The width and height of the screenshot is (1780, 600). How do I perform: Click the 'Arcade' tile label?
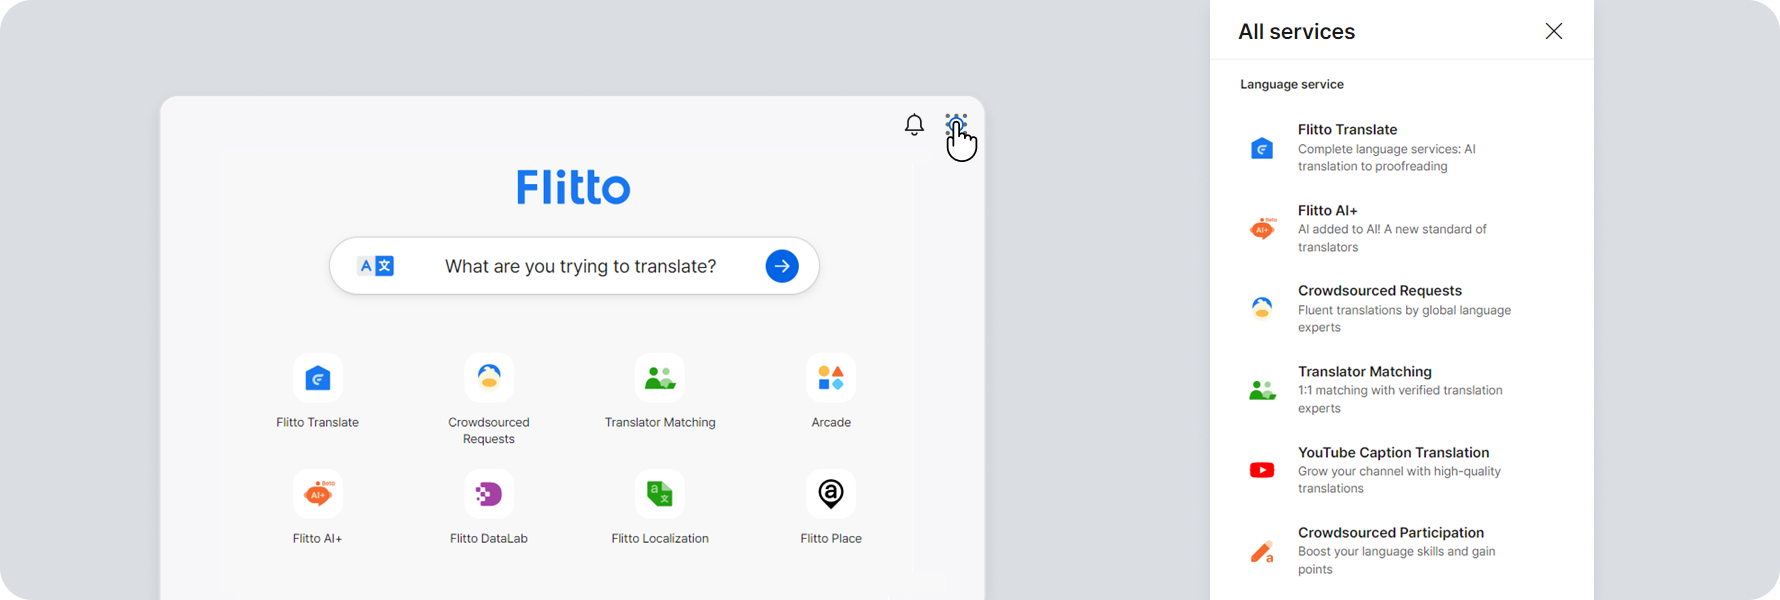pos(831,422)
